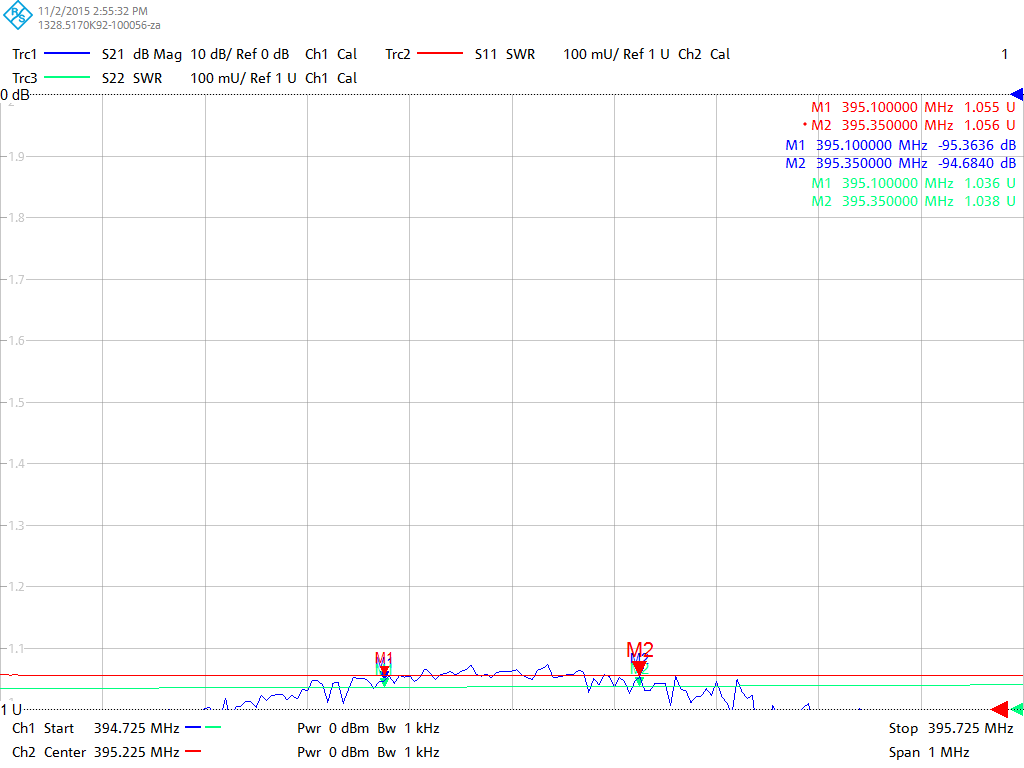Click the S21 dB Mag measurement label
Image resolution: width=1024 pixels, height=768 pixels.
(x=142, y=54)
